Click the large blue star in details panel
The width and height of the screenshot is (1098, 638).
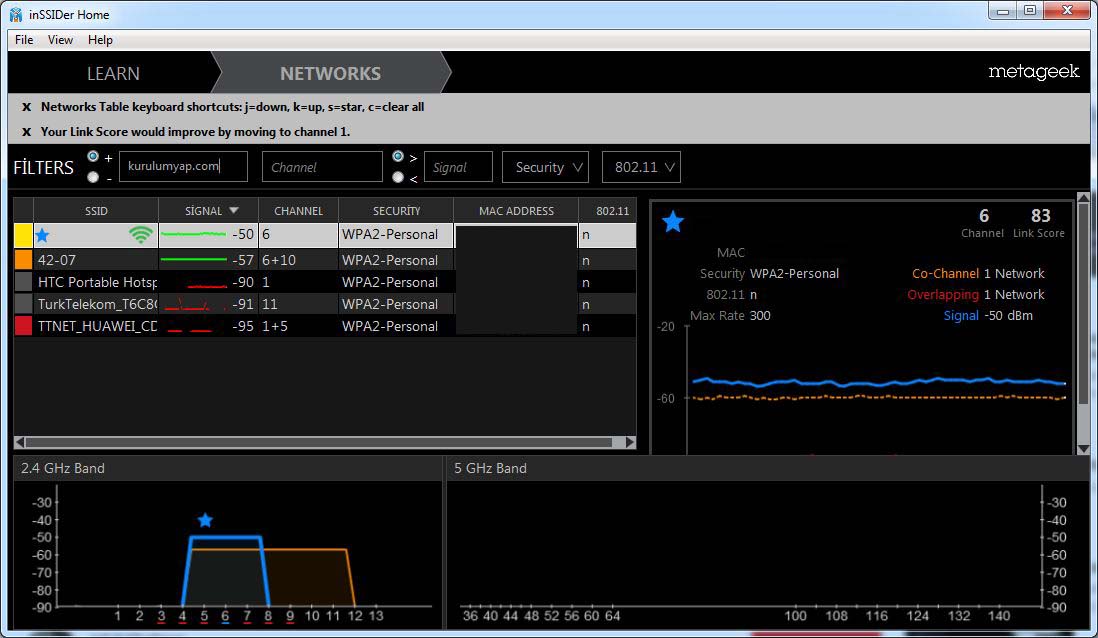click(672, 221)
